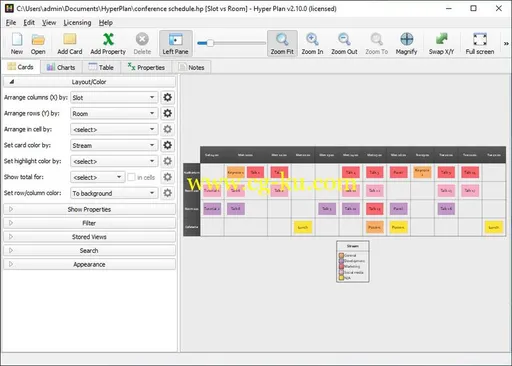Image resolution: width=512 pixels, height=366 pixels.
Task: Toggle Zoom Fit mode
Action: 282,43
